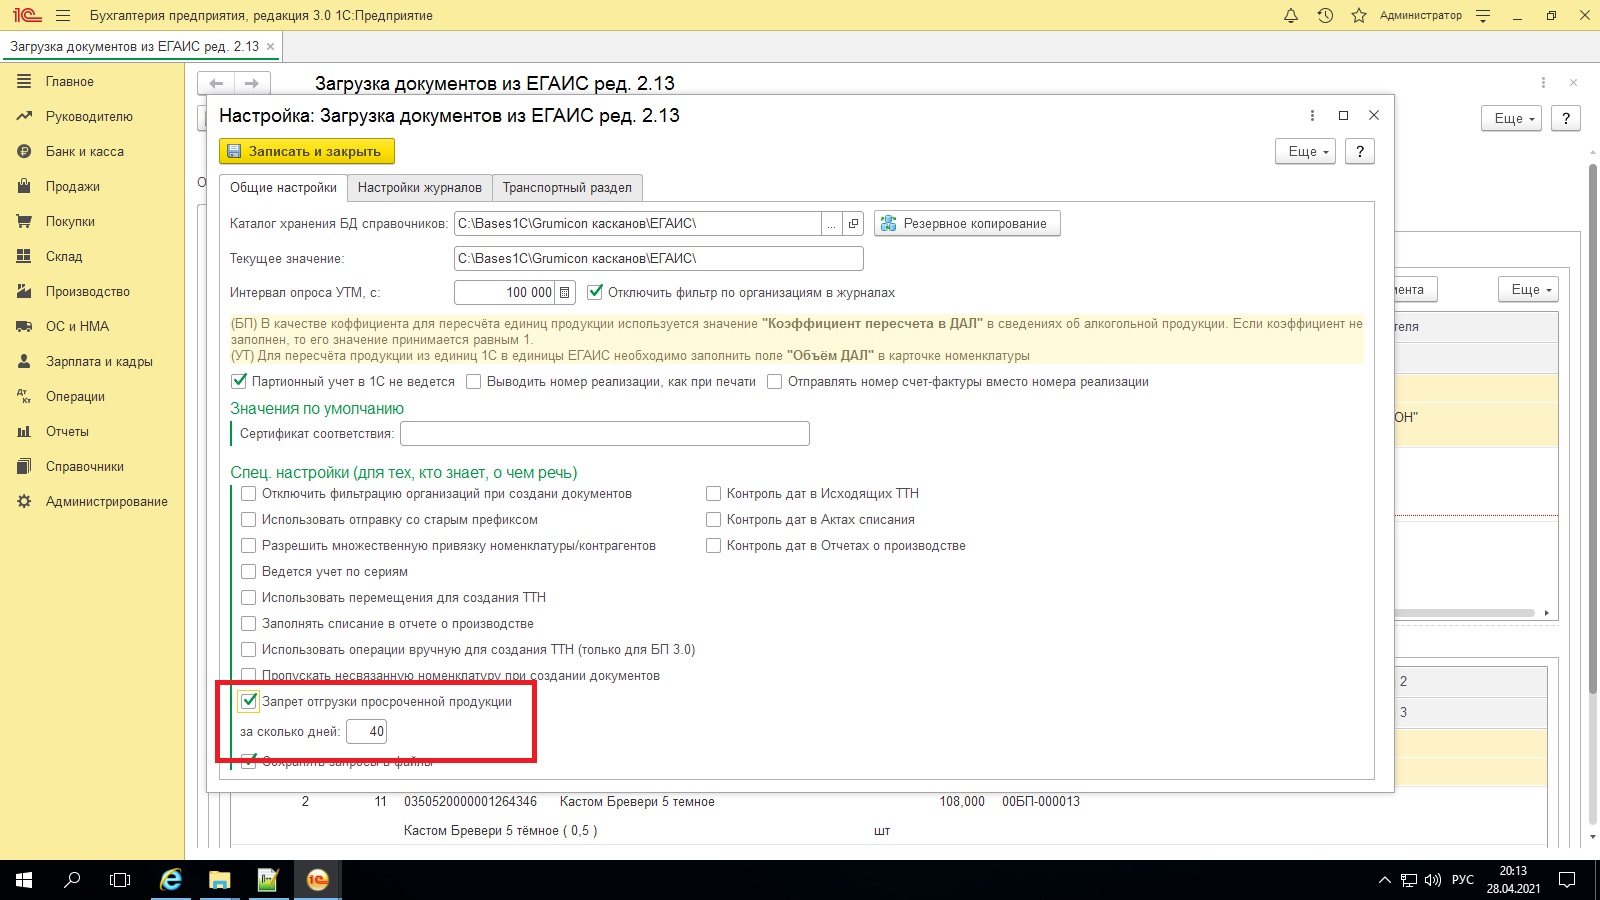Open the 1C main menu hamburger icon
Screen dimensions: 1600x900
(64, 15)
